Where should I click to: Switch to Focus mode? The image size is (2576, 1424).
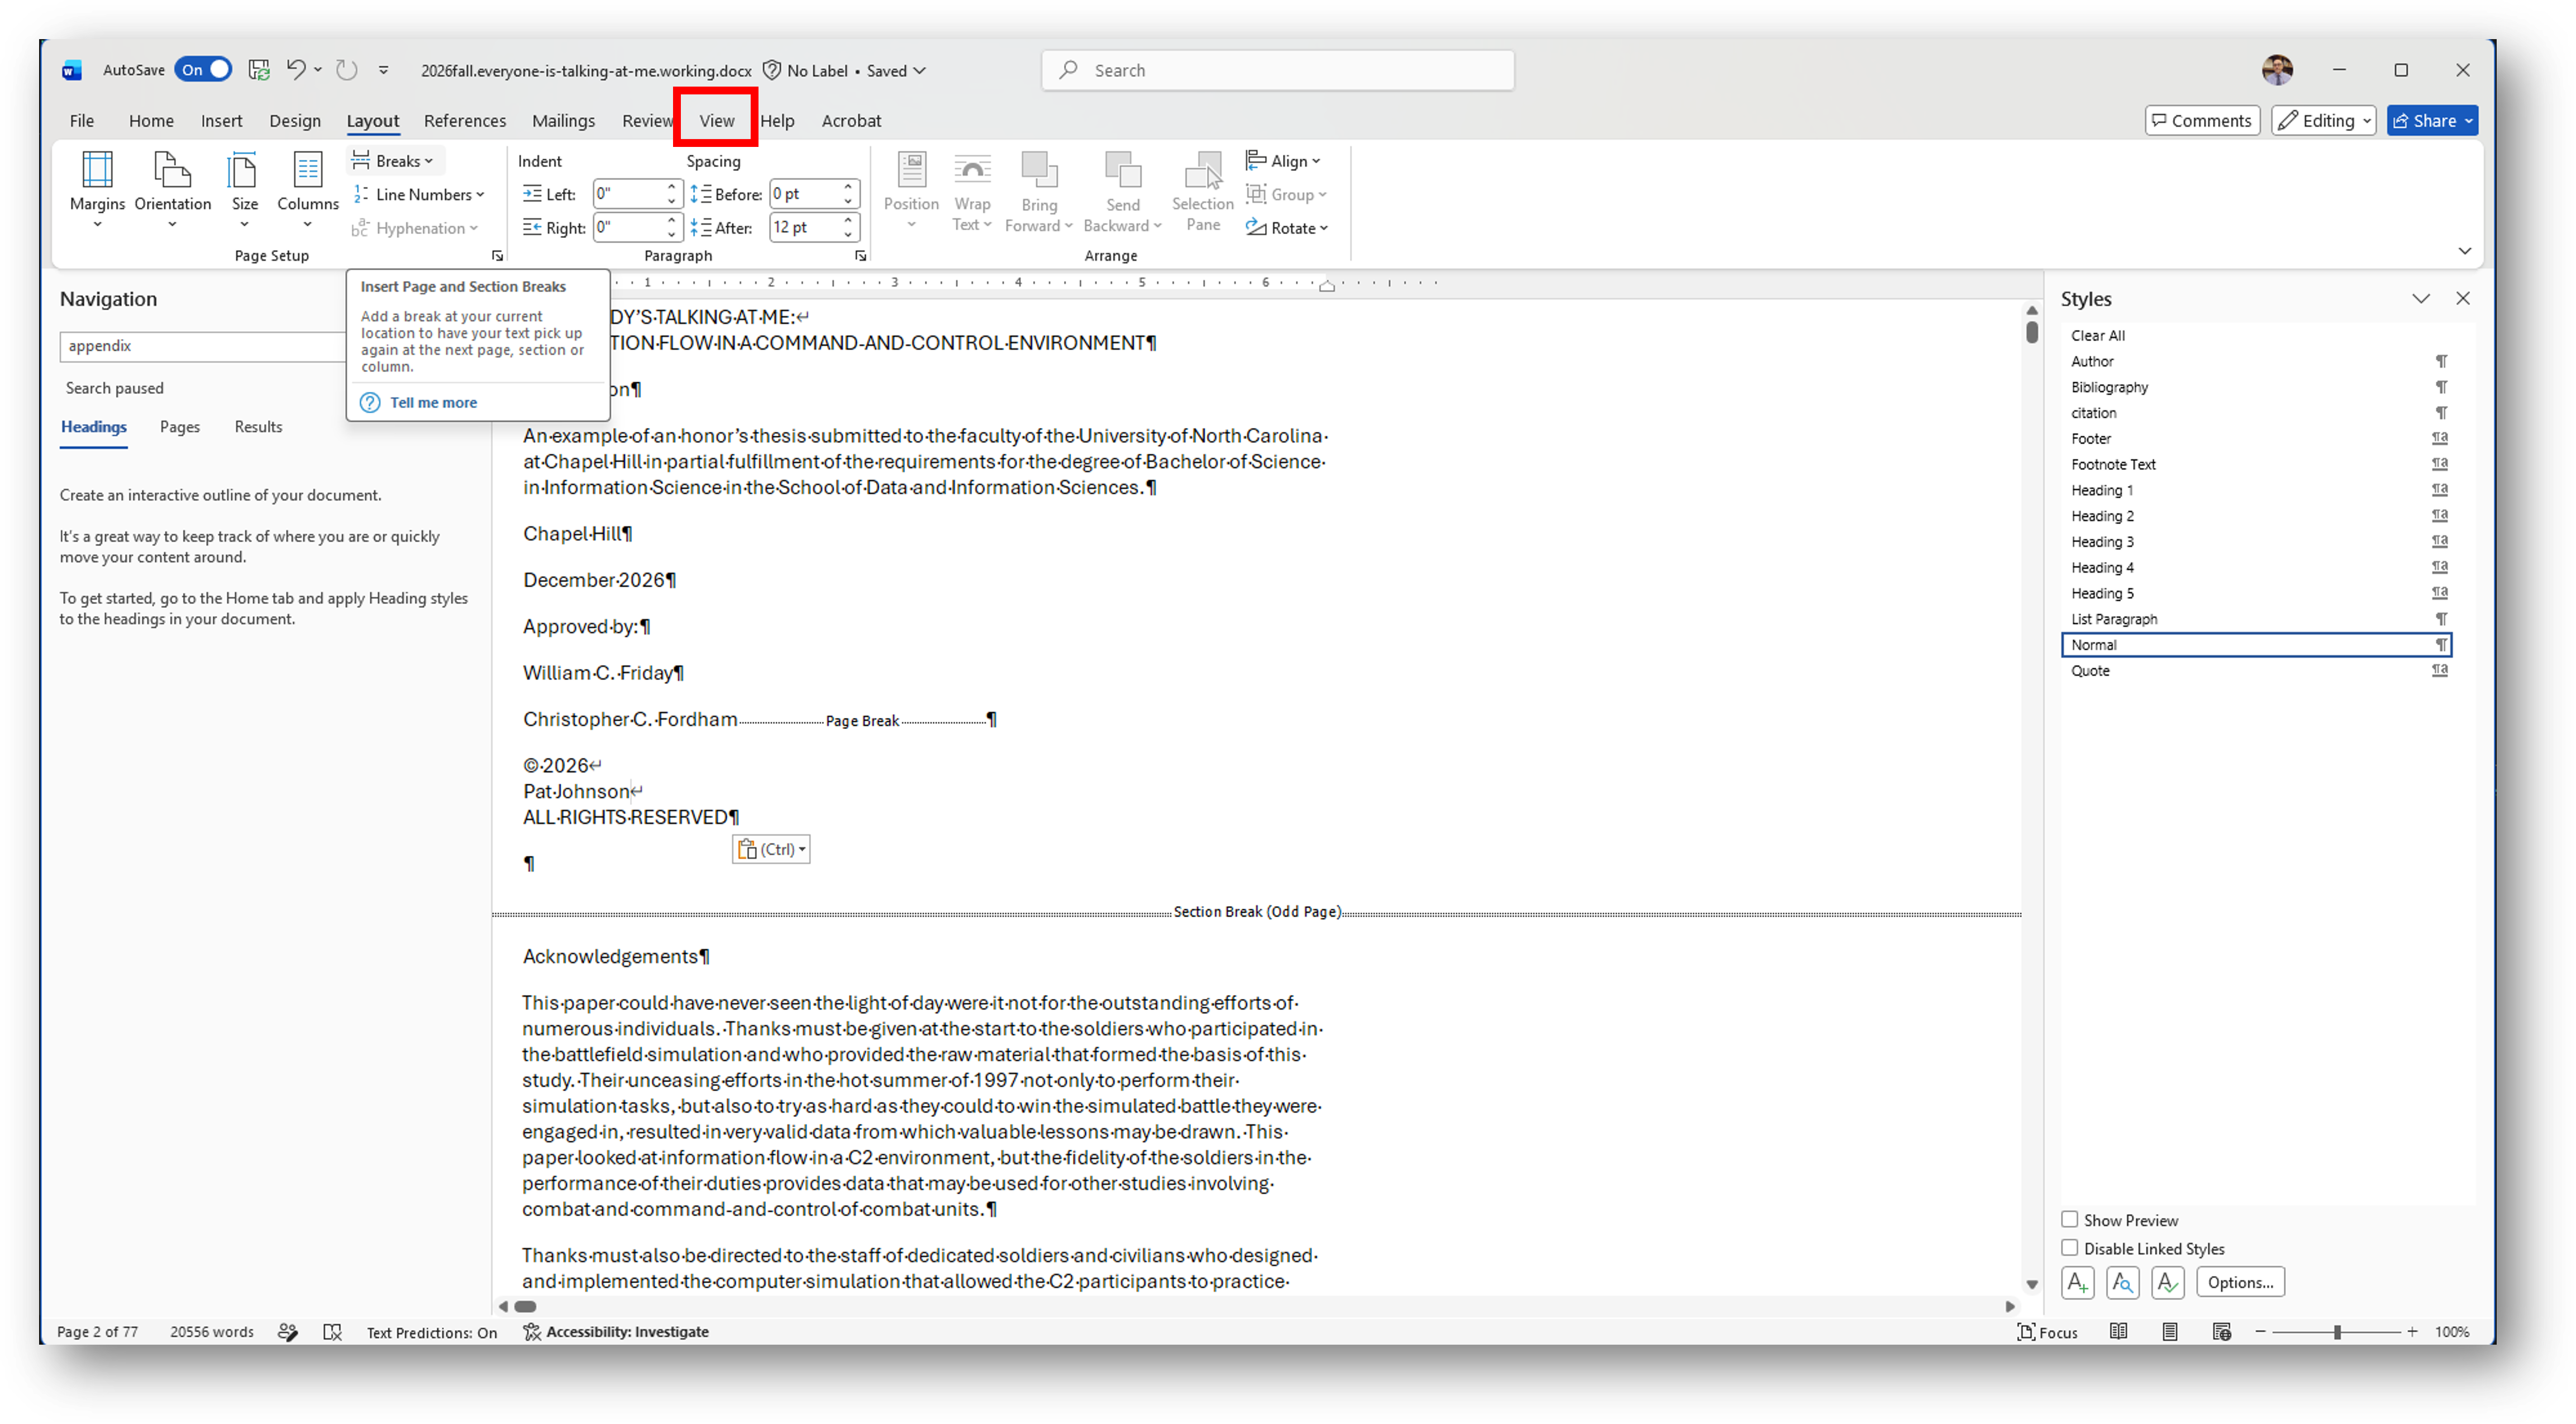click(x=2047, y=1332)
